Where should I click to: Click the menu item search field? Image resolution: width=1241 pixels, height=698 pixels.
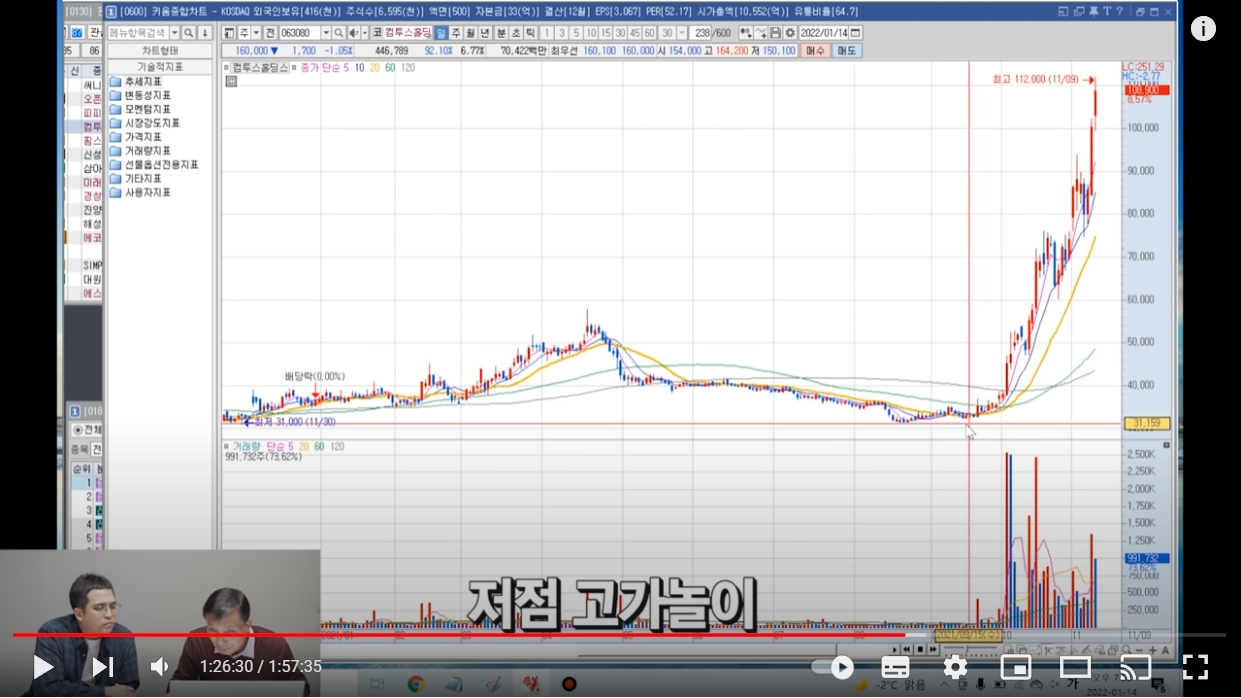[x=137, y=33]
